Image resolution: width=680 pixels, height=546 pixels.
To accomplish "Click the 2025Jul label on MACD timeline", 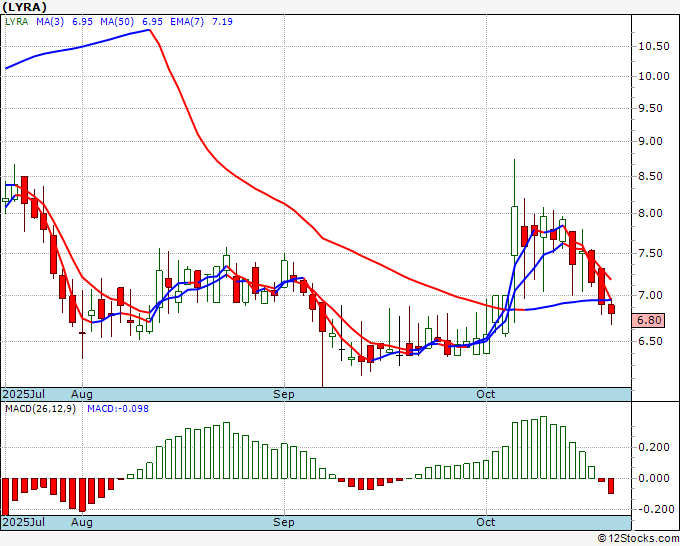I will pos(22,522).
